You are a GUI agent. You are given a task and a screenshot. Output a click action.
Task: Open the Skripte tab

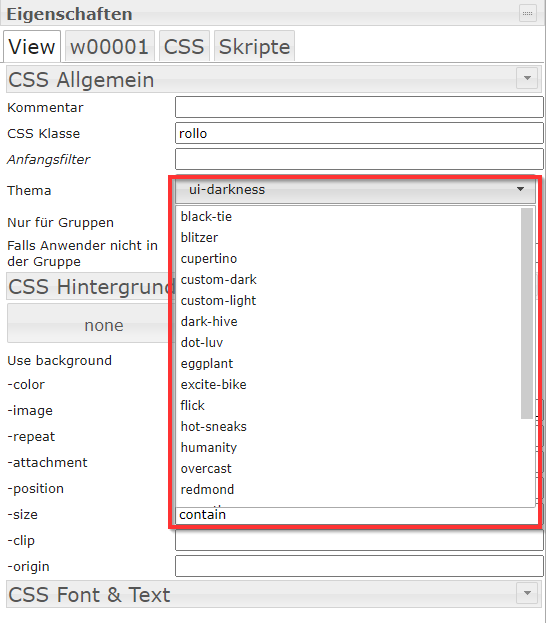pos(254,46)
